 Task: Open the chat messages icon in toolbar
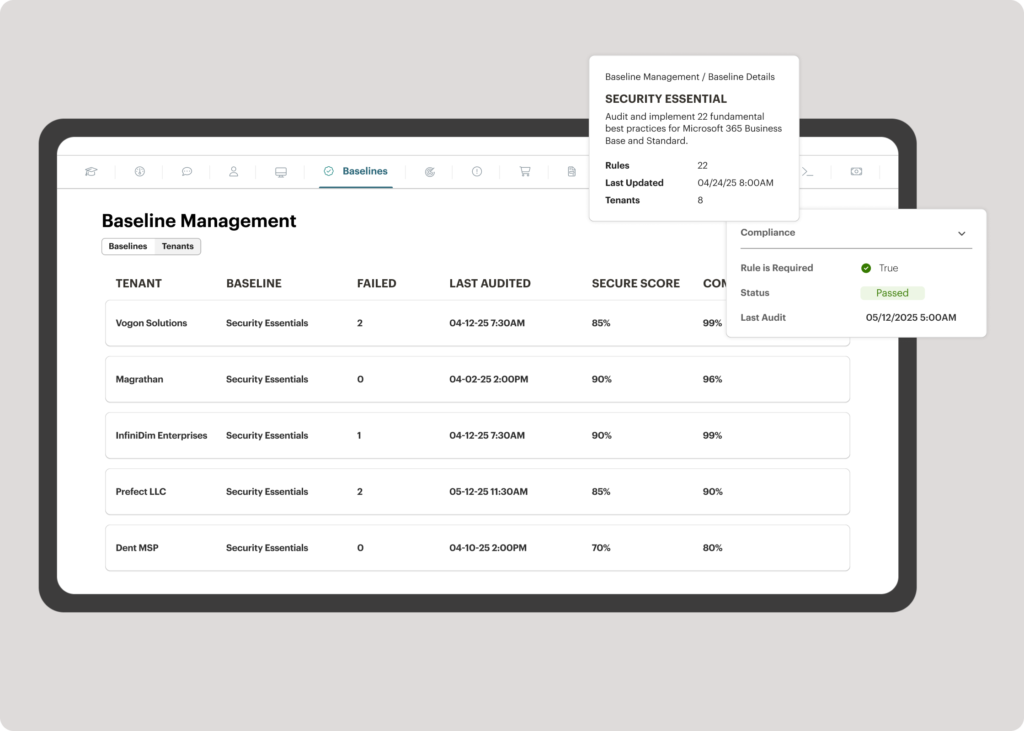pyautogui.click(x=187, y=171)
